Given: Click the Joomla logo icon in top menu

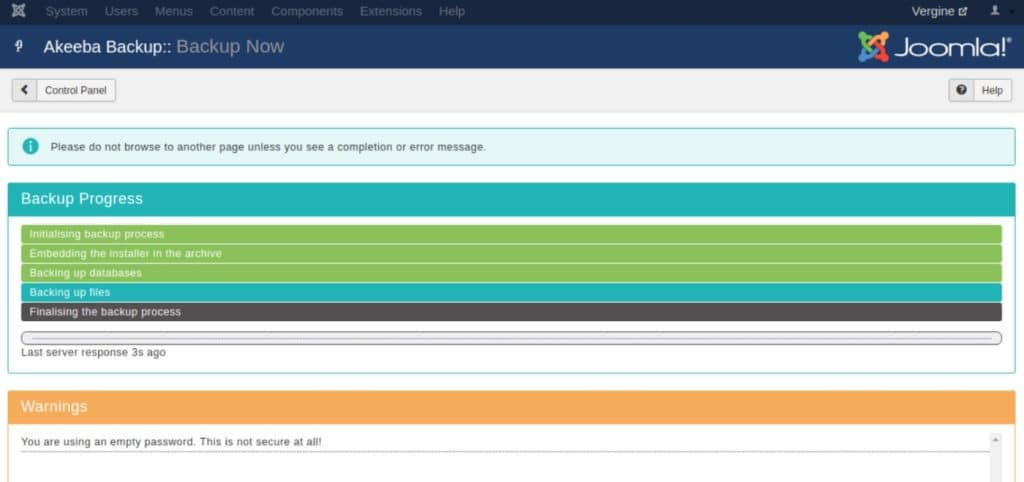Looking at the screenshot, I should 18,11.
